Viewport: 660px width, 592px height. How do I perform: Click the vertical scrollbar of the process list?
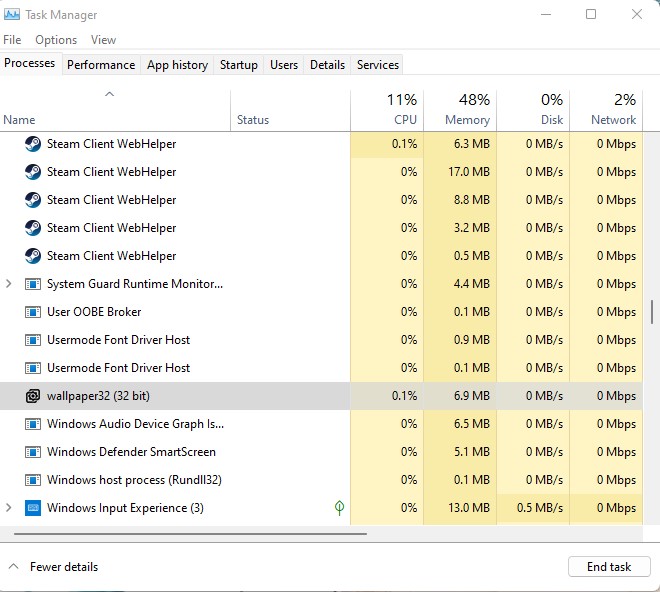click(653, 311)
